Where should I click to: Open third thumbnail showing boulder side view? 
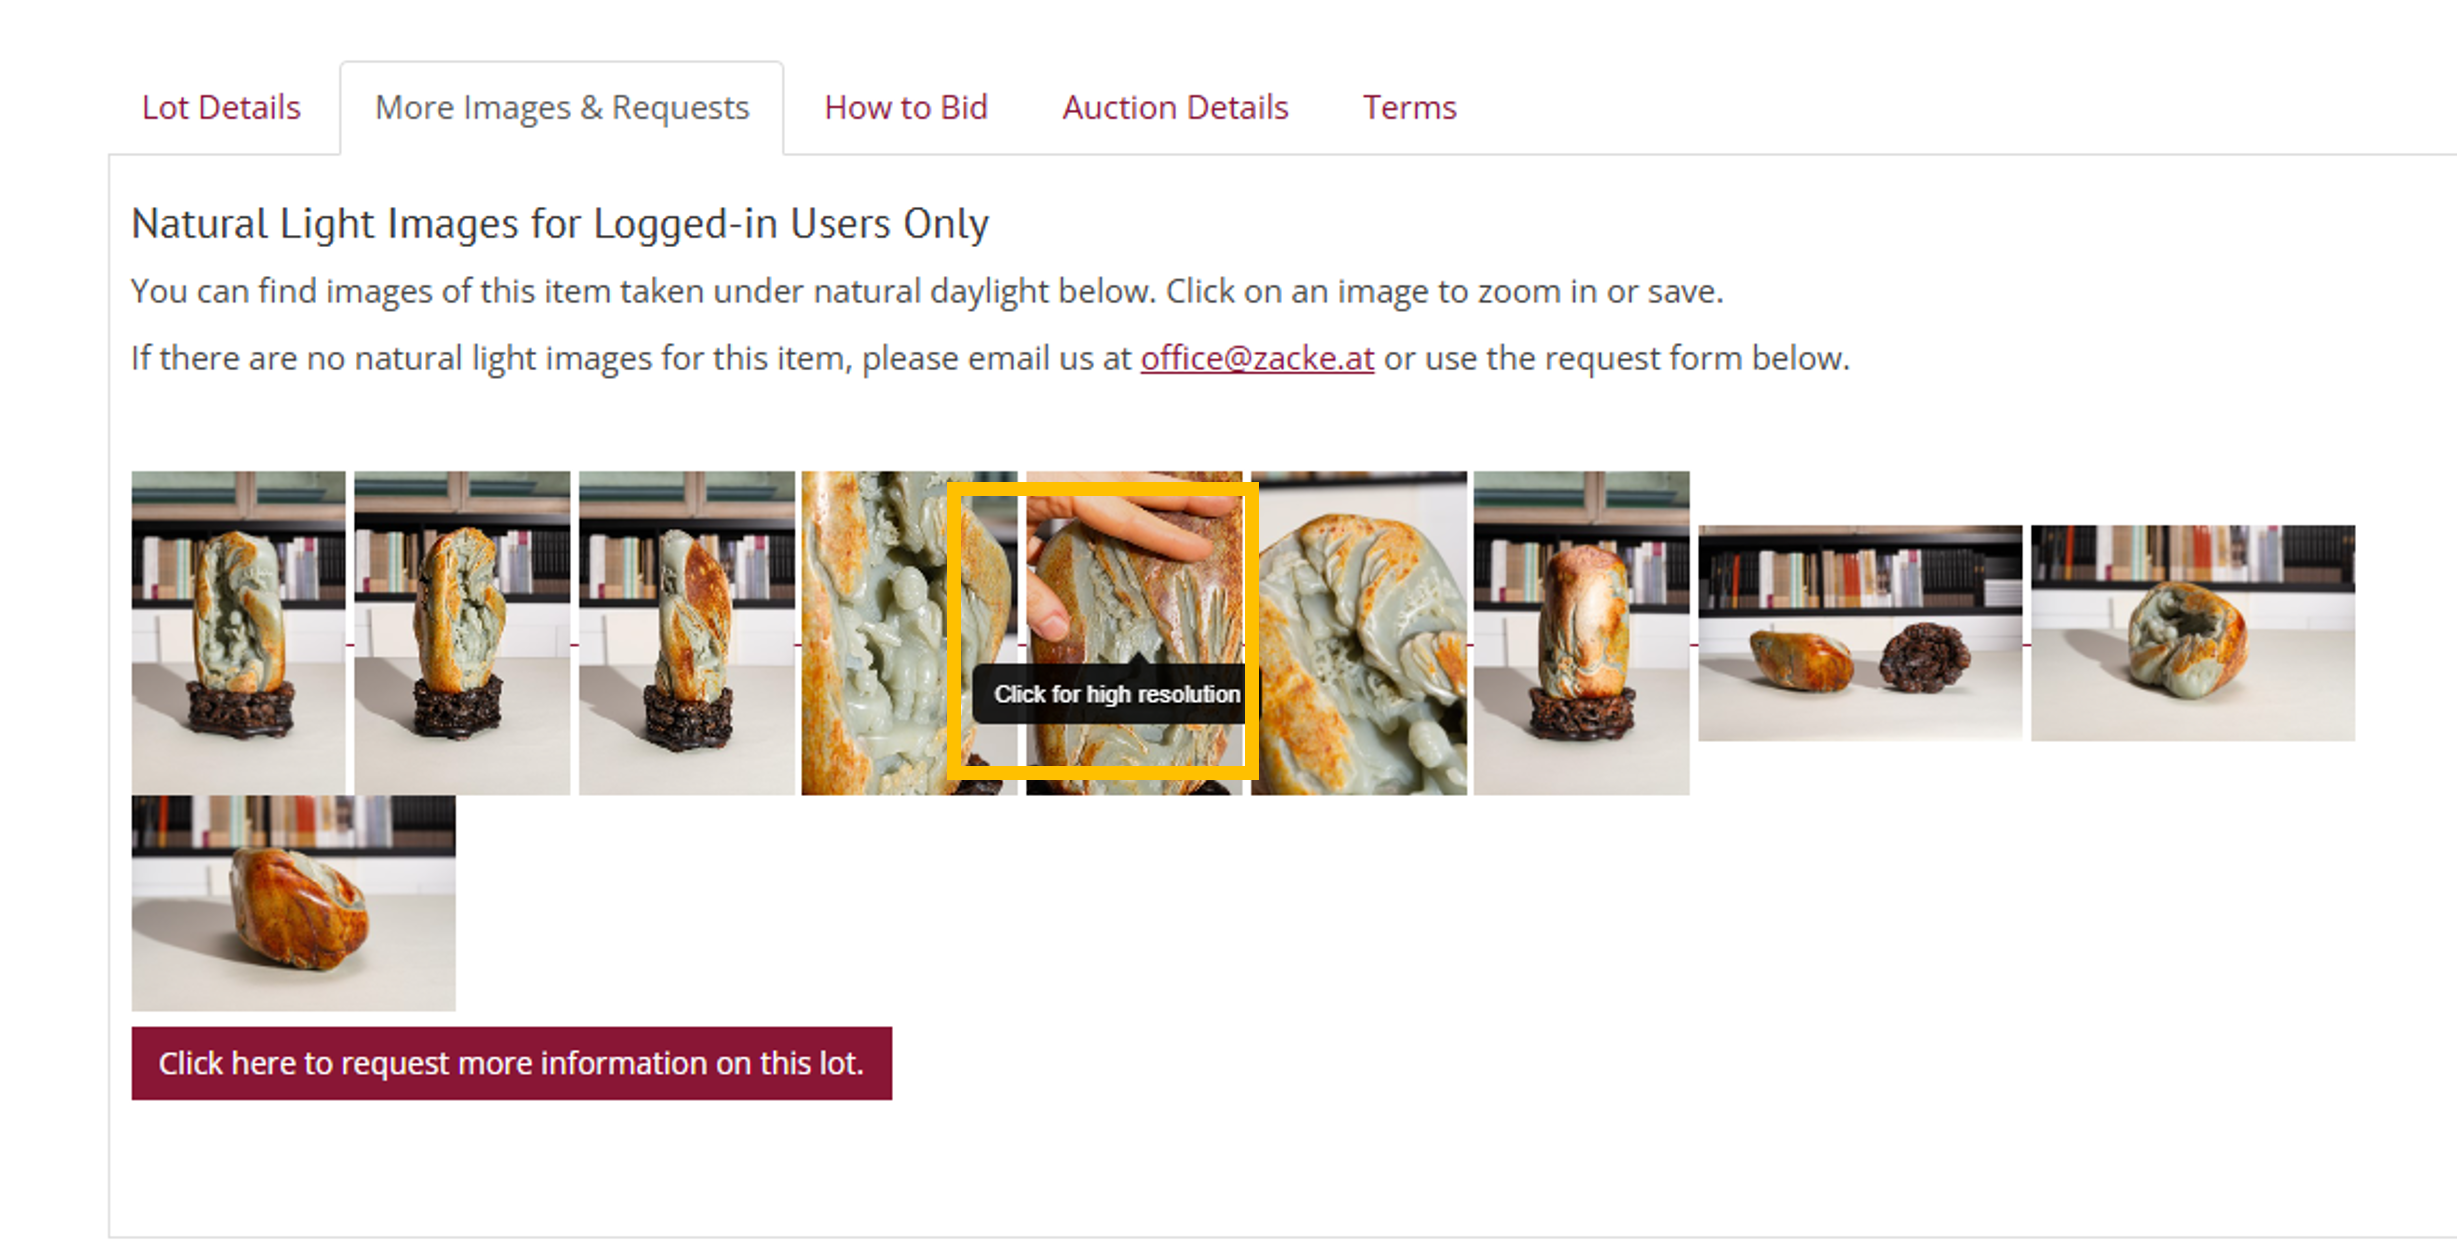click(686, 633)
